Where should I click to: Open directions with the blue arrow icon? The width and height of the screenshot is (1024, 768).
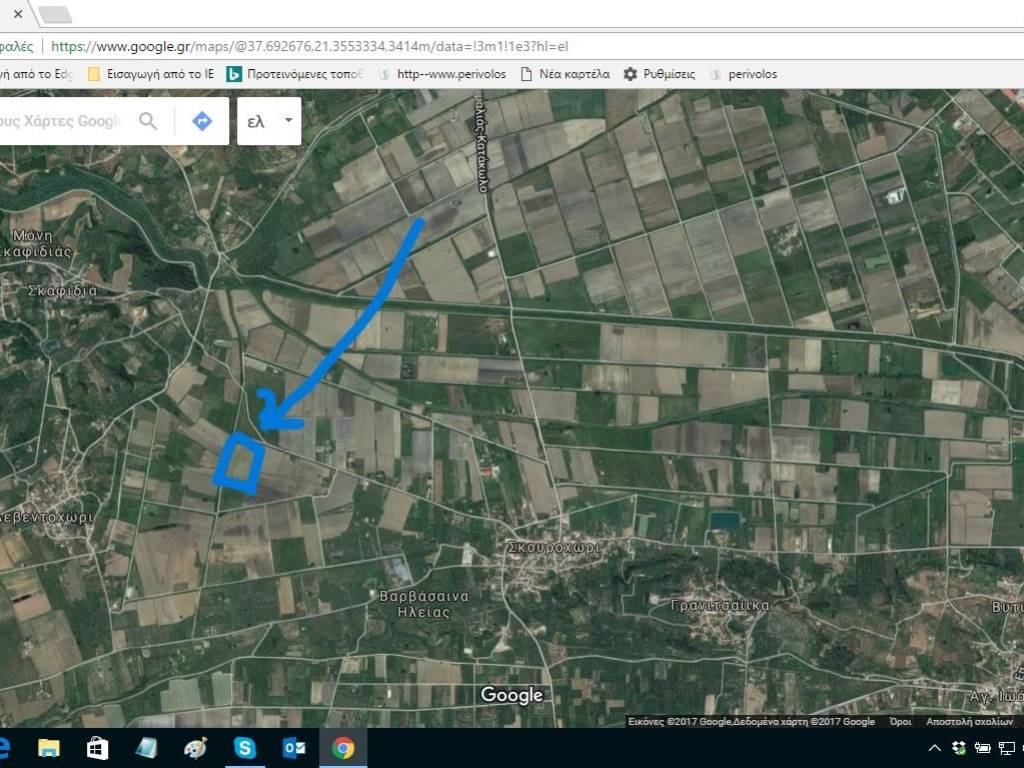coord(202,121)
